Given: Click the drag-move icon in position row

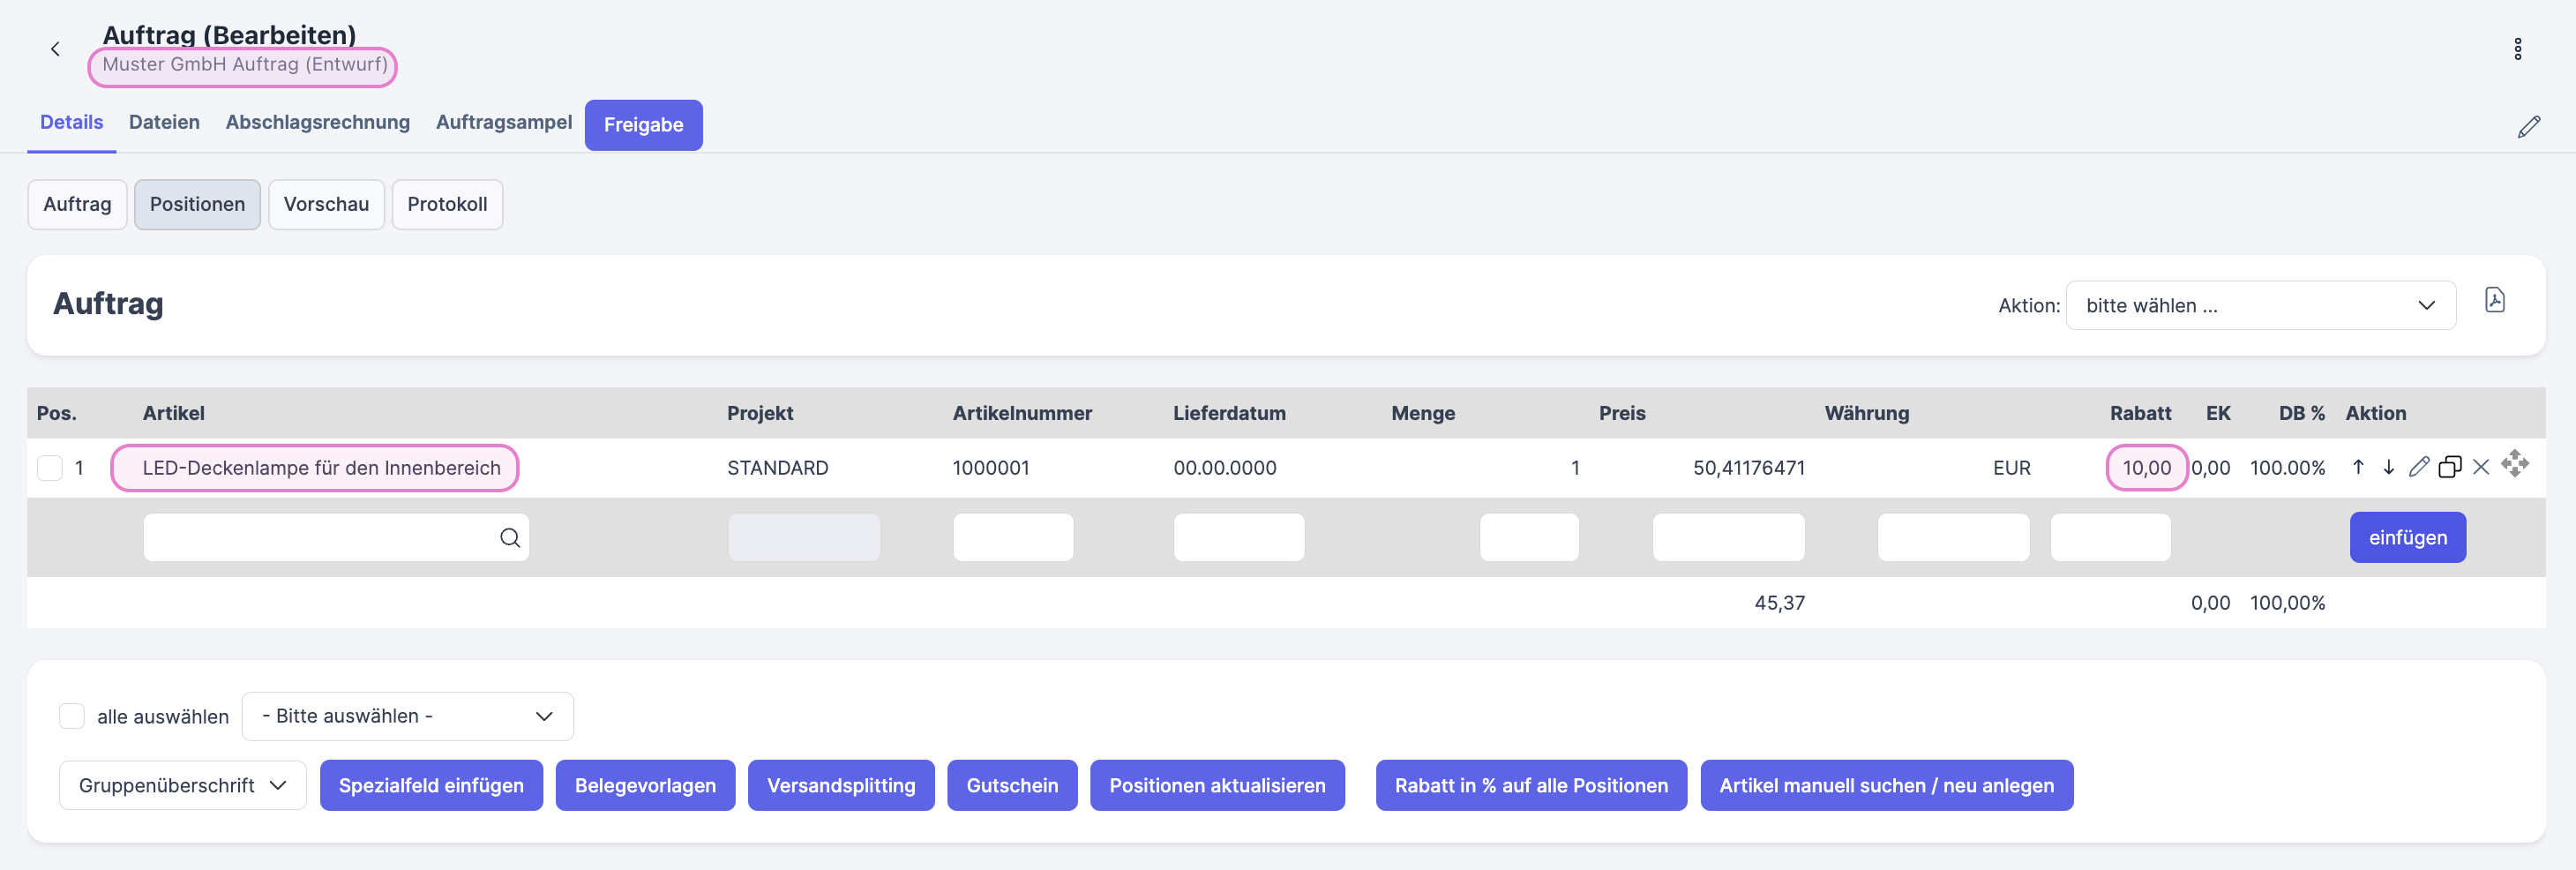Looking at the screenshot, I should point(2514,464).
